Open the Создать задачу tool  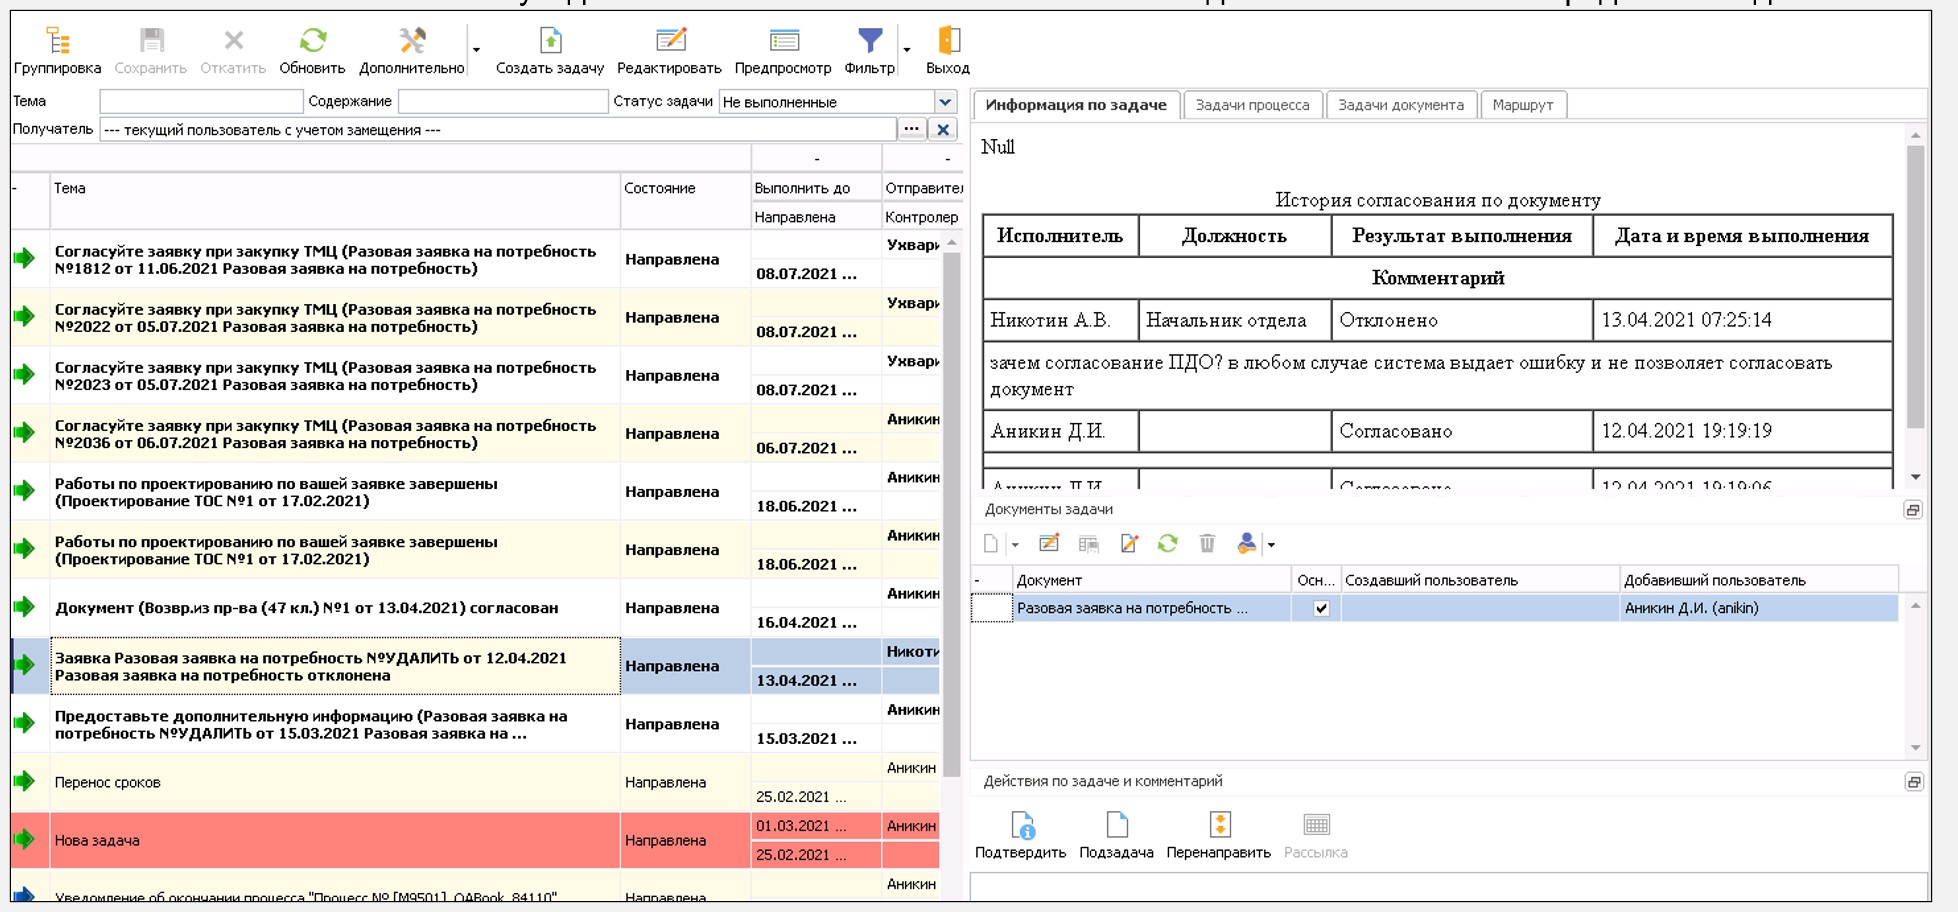pos(550,42)
